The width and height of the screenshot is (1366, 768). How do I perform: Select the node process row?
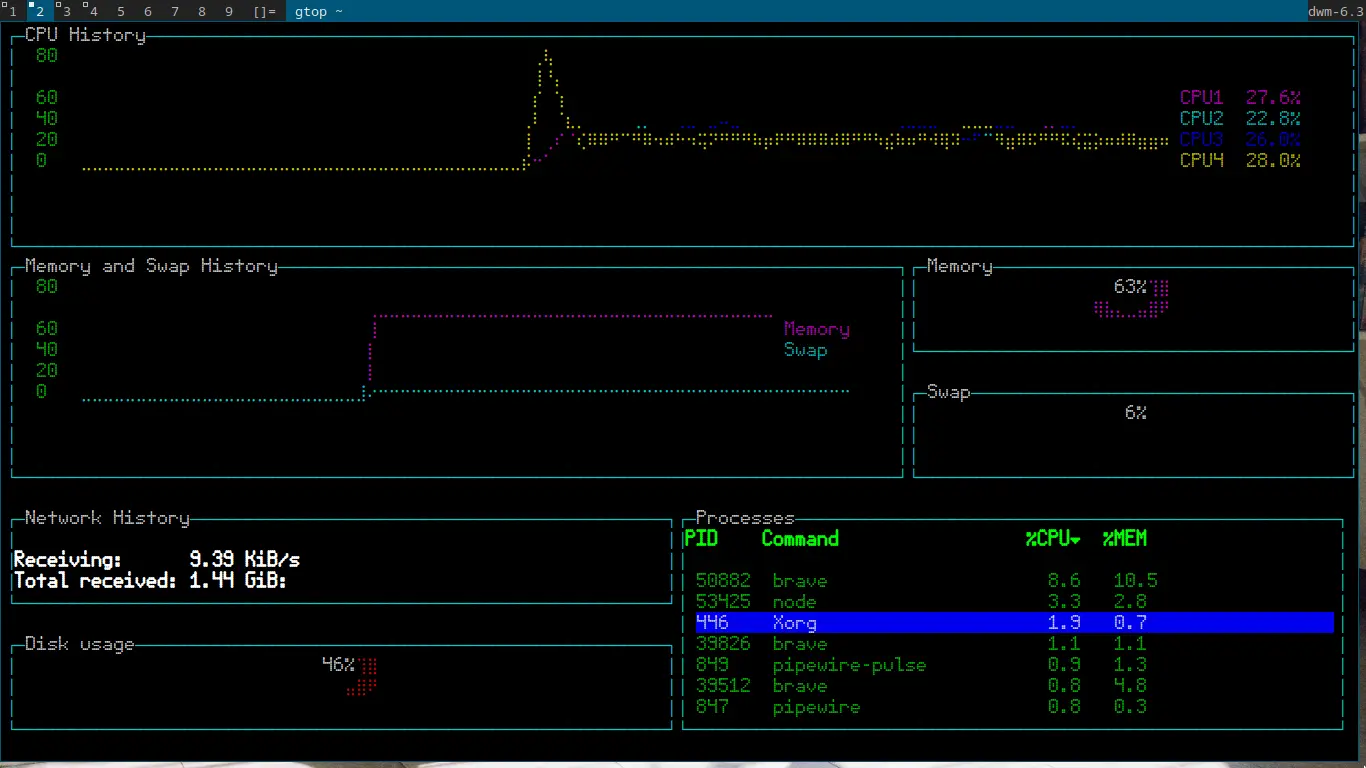(794, 602)
